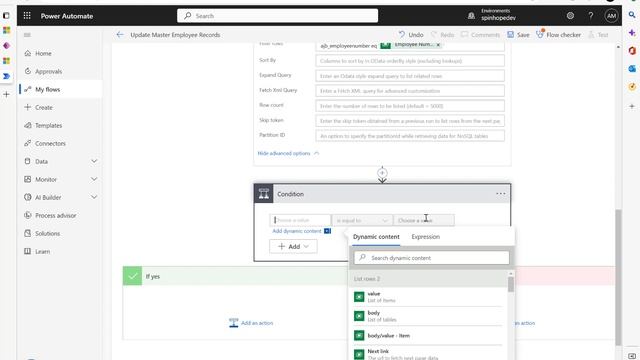Click the plus icon in left tab strip
The width and height of the screenshot is (640, 360).
(x=7, y=94)
